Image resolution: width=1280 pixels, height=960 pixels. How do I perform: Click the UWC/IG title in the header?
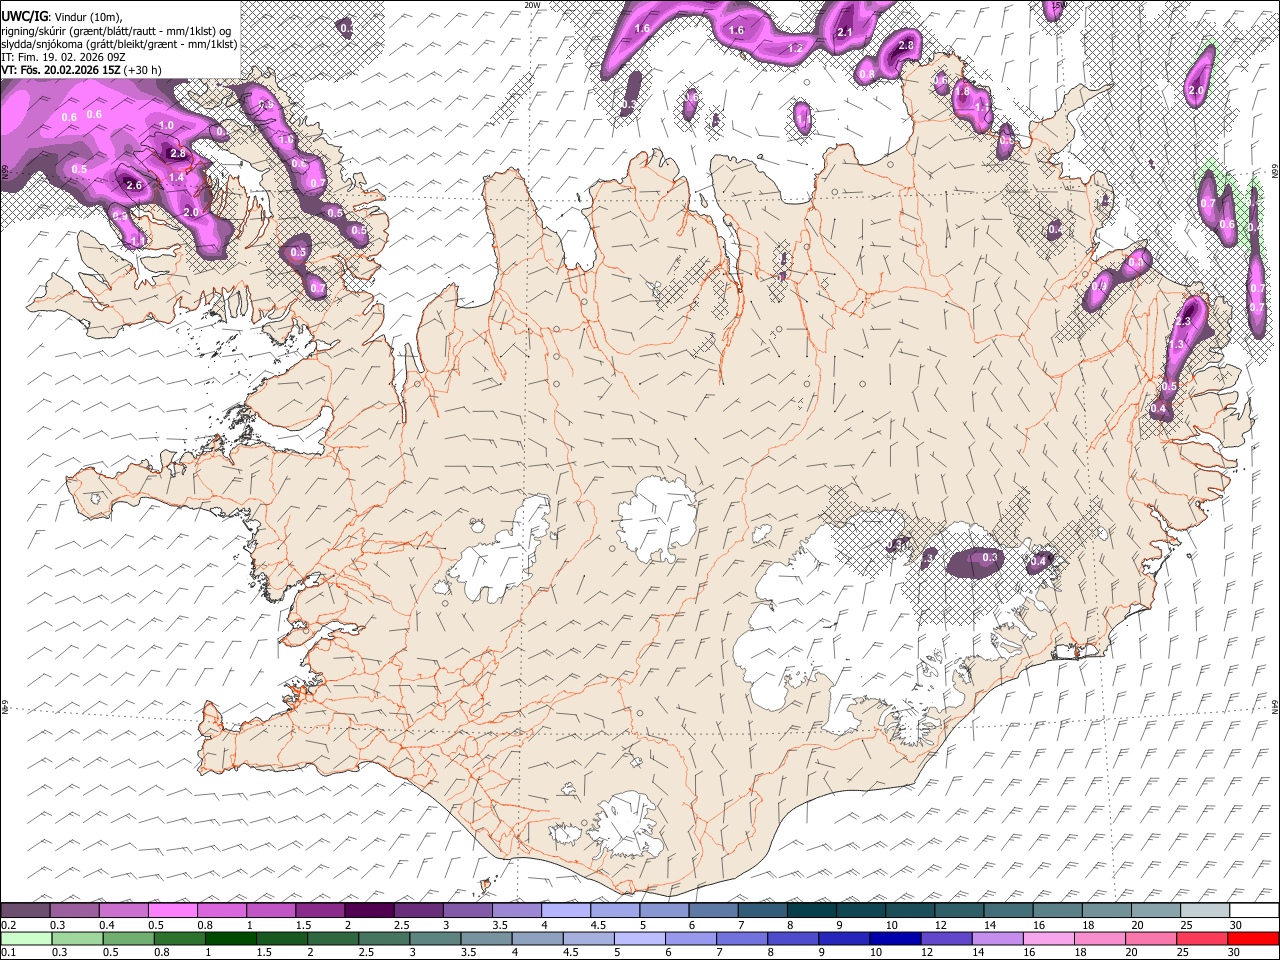pos(24,16)
